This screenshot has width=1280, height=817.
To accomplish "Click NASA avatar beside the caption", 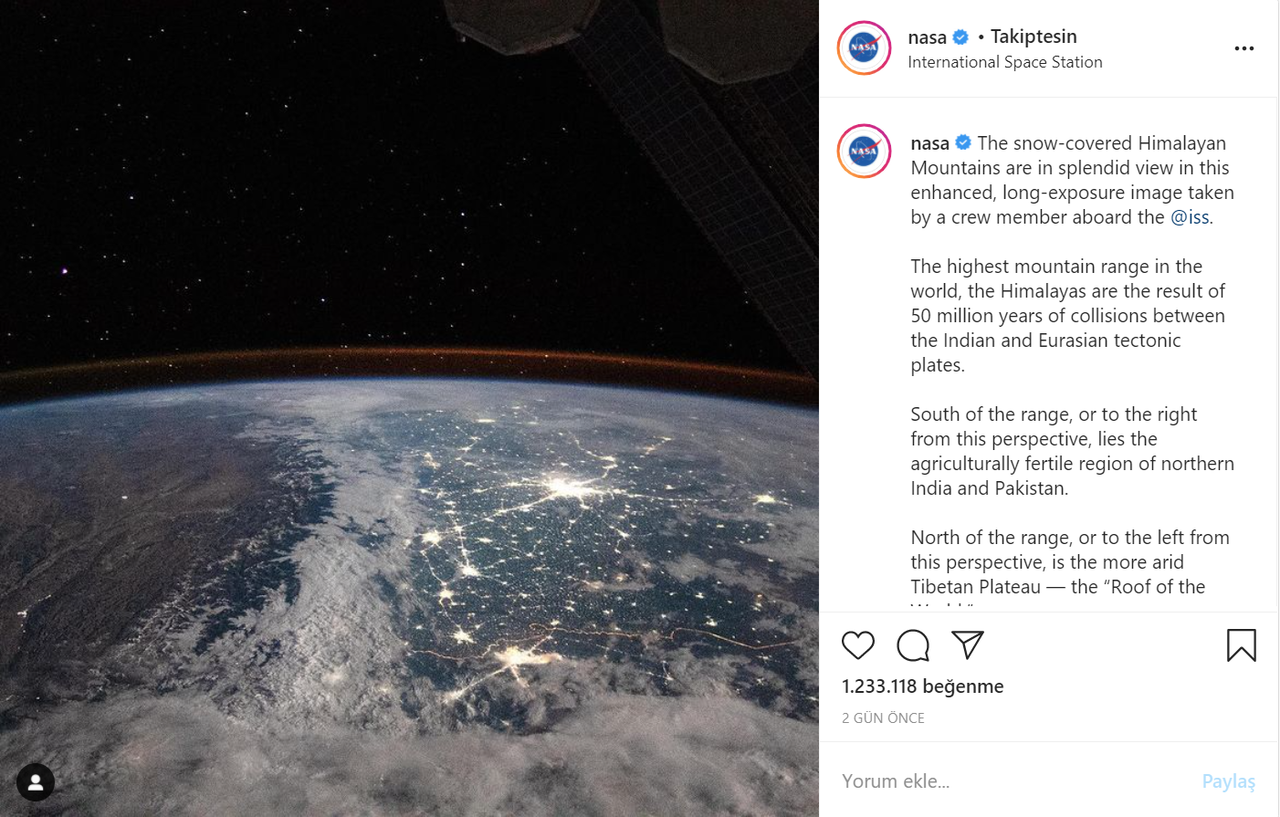I will click(x=863, y=151).
